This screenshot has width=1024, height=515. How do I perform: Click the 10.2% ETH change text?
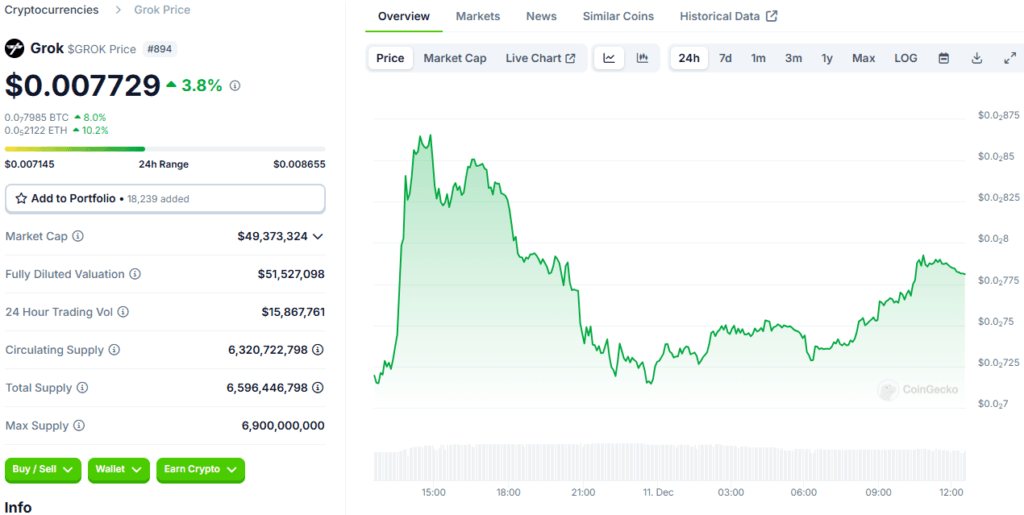tap(97, 131)
